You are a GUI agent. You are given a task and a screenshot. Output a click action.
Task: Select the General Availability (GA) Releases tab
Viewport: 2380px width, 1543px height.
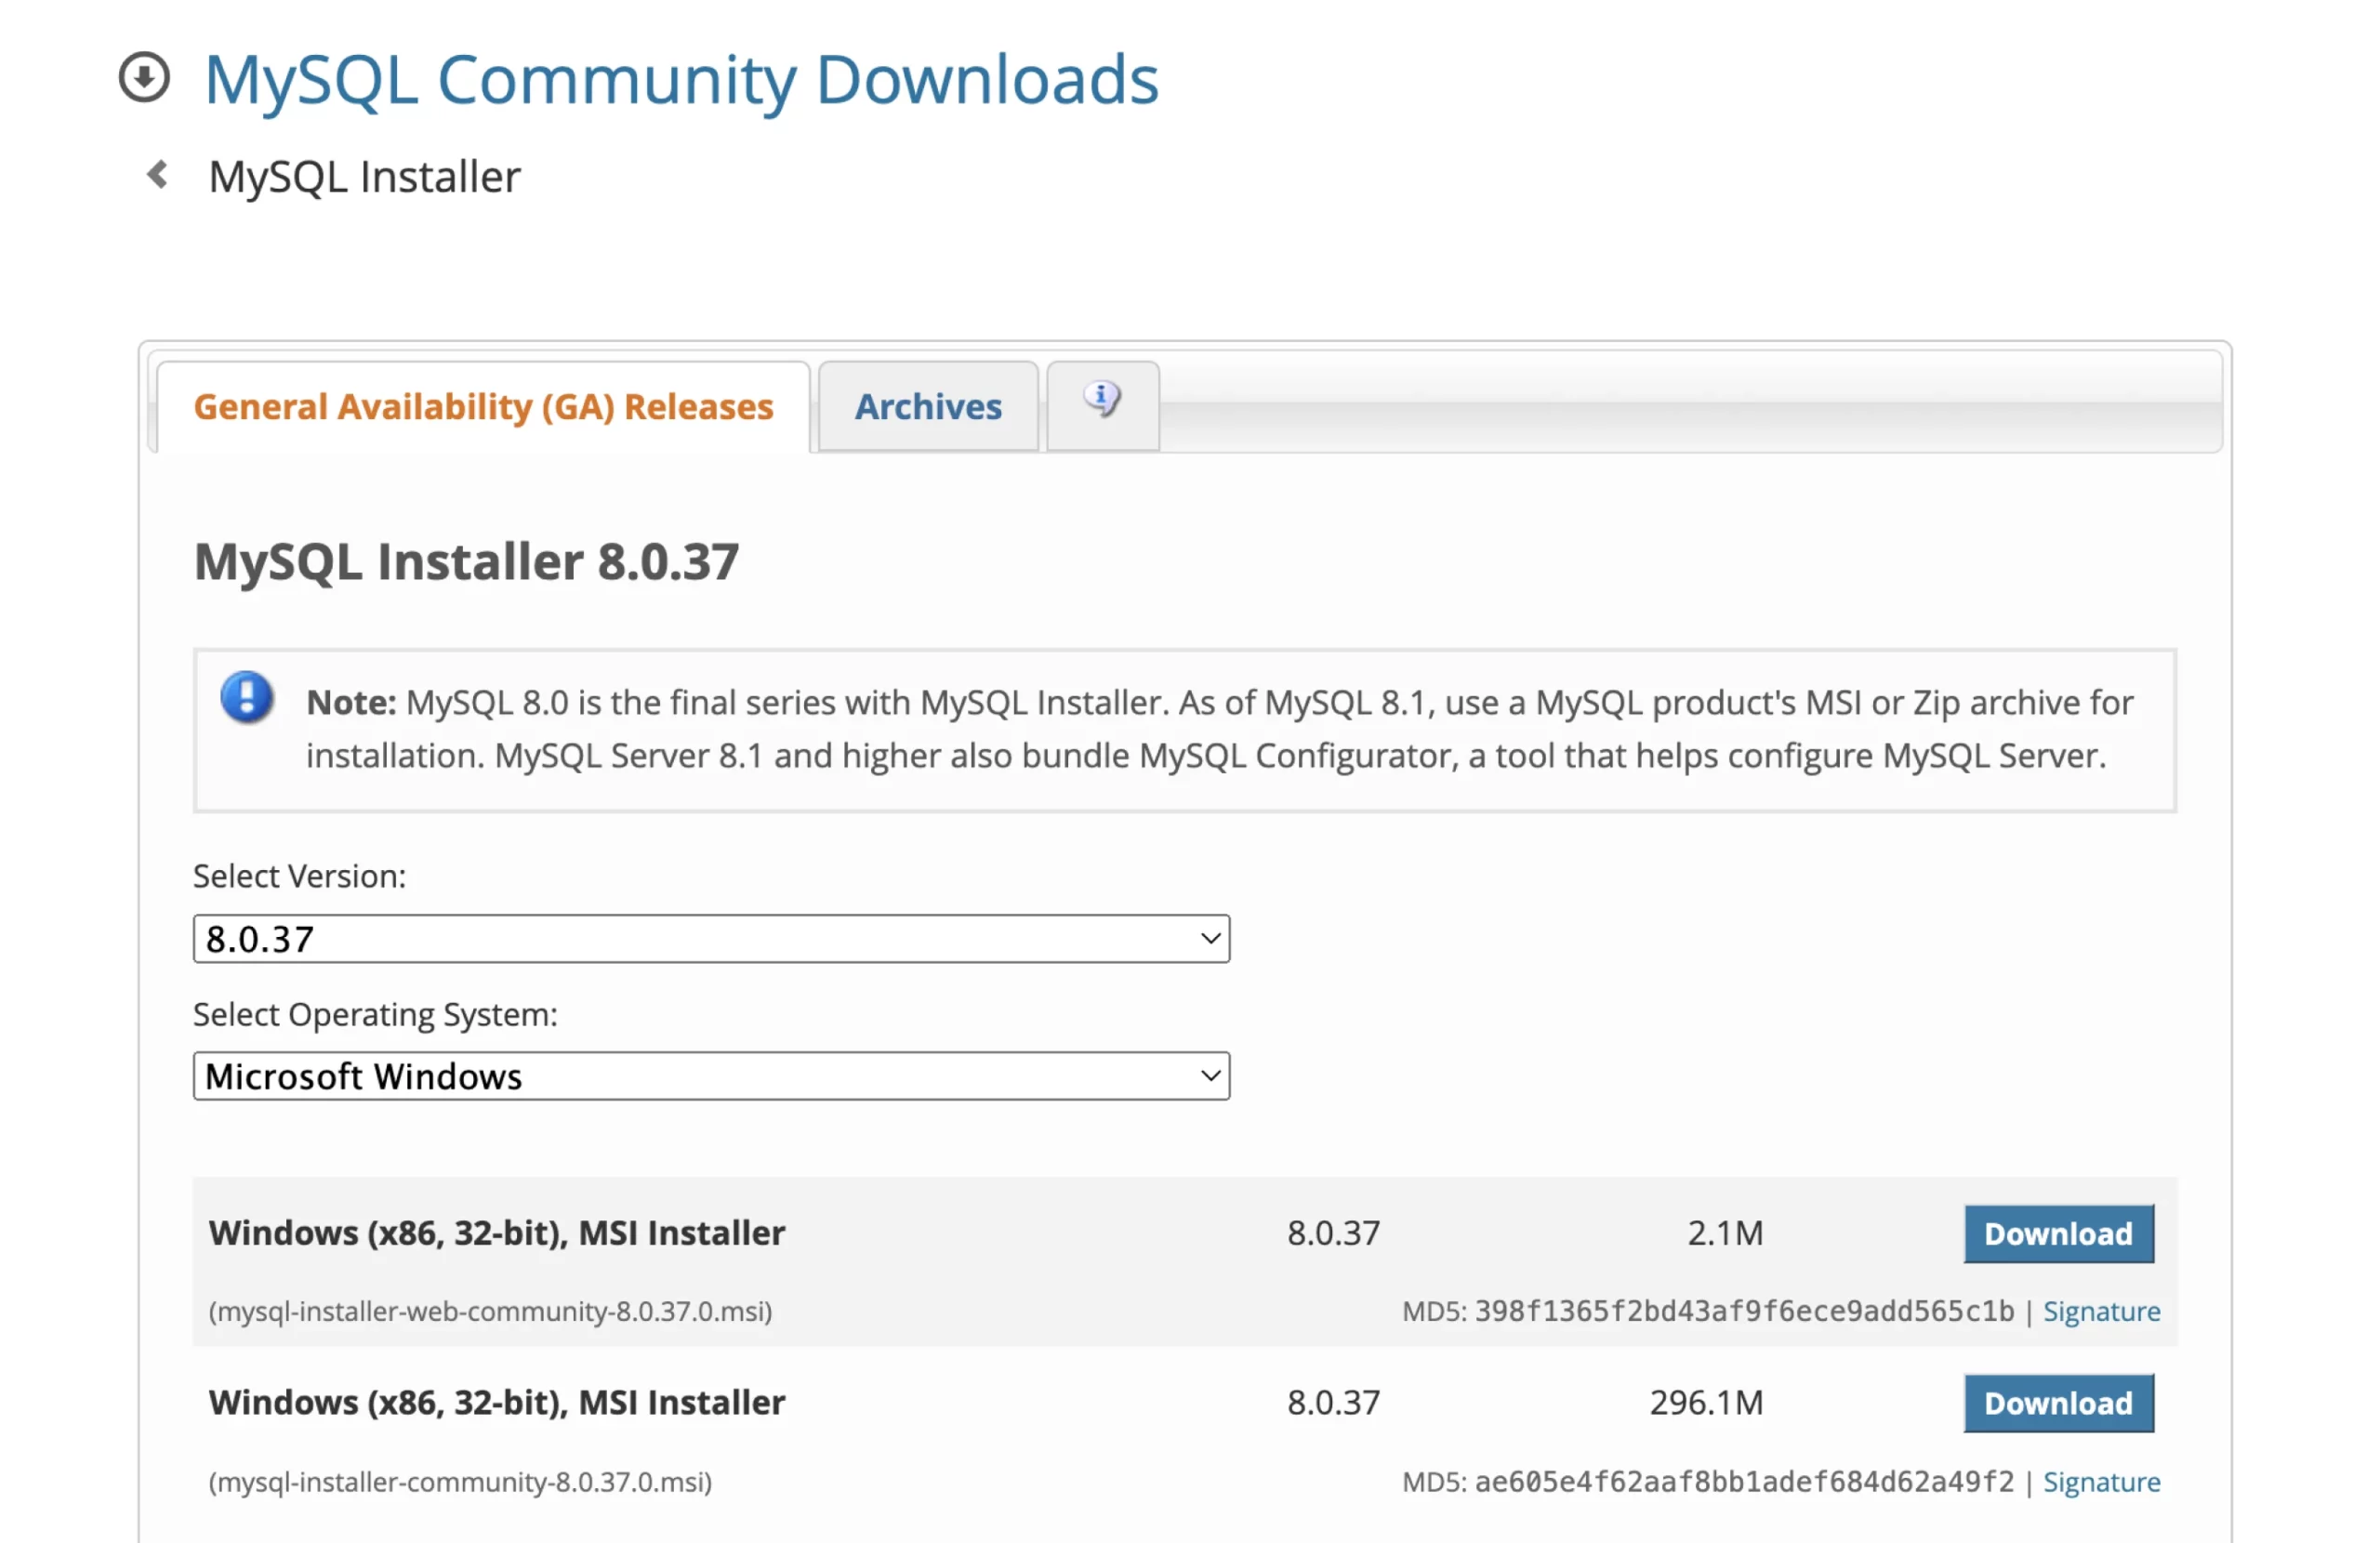[x=483, y=407]
